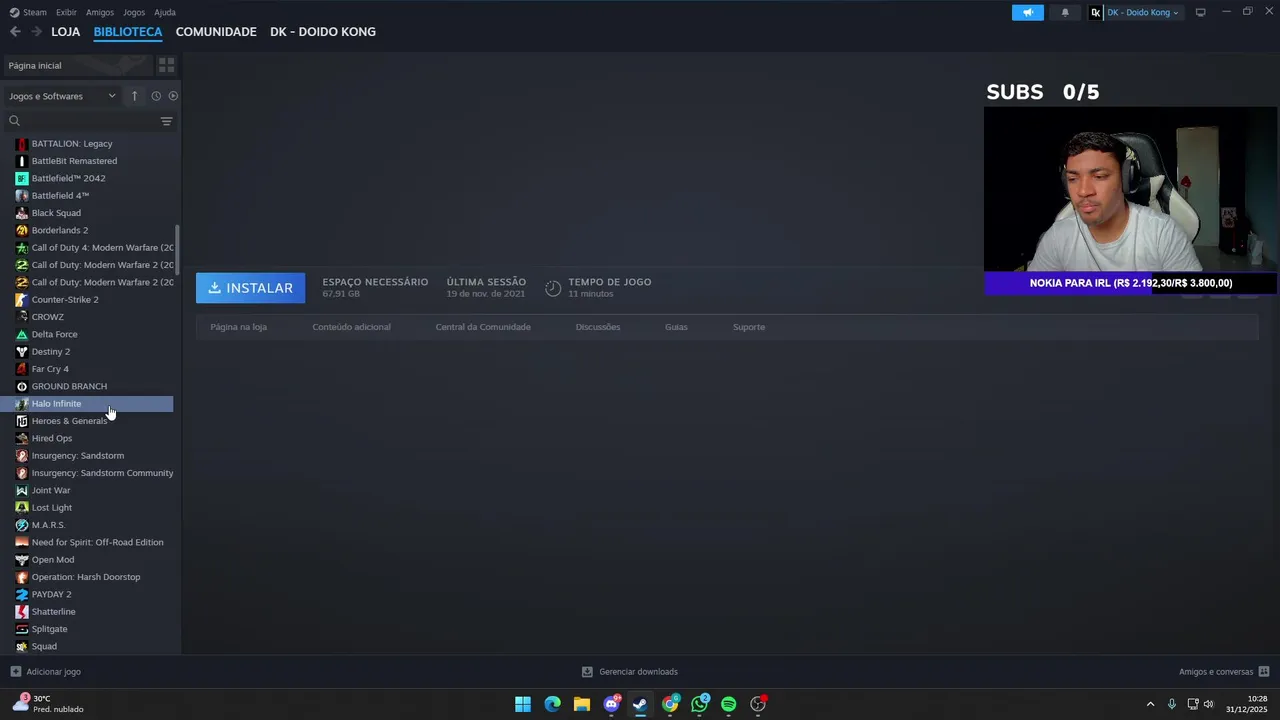Go forward with the navigation arrow

[x=36, y=32]
